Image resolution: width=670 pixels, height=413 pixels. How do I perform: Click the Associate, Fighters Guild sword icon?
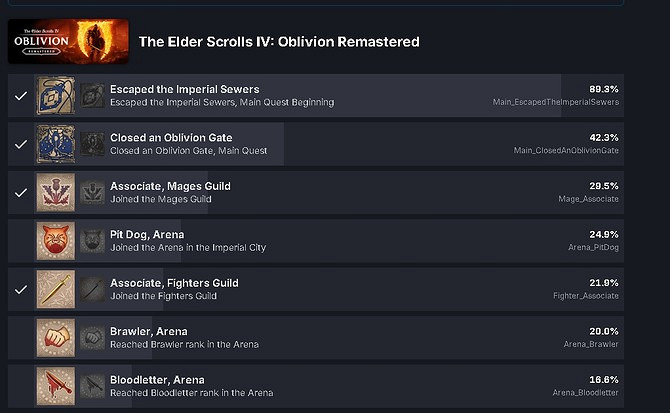click(56, 289)
